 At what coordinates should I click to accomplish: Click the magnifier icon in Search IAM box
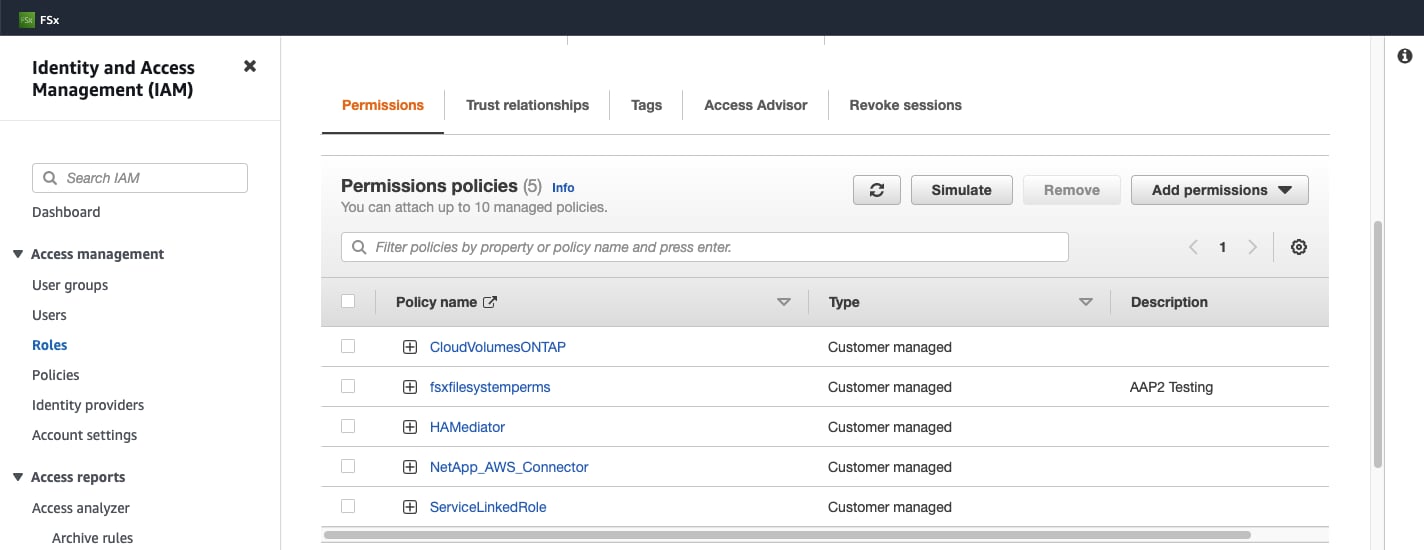pos(51,178)
